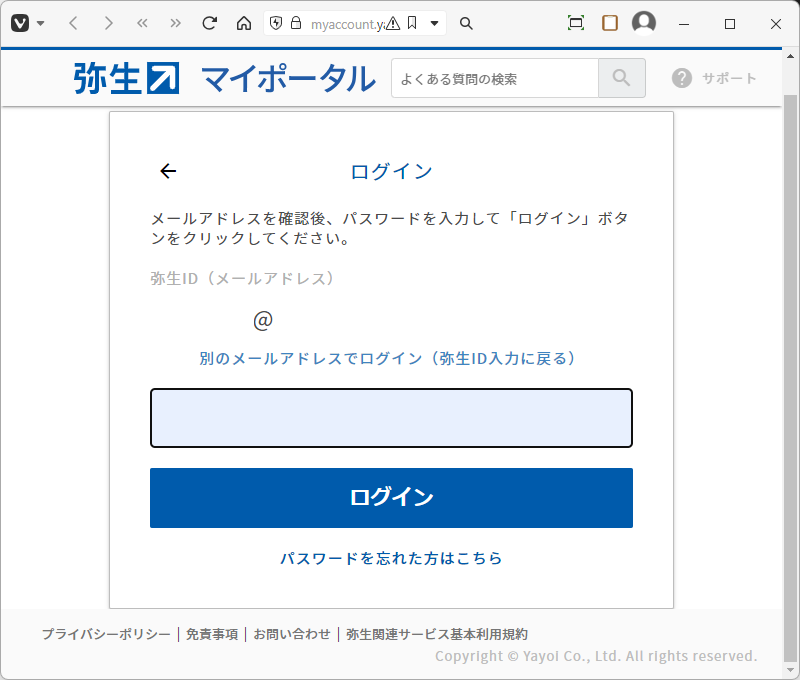
Task: Open the 免責事項 footer link
Action: coord(212,634)
